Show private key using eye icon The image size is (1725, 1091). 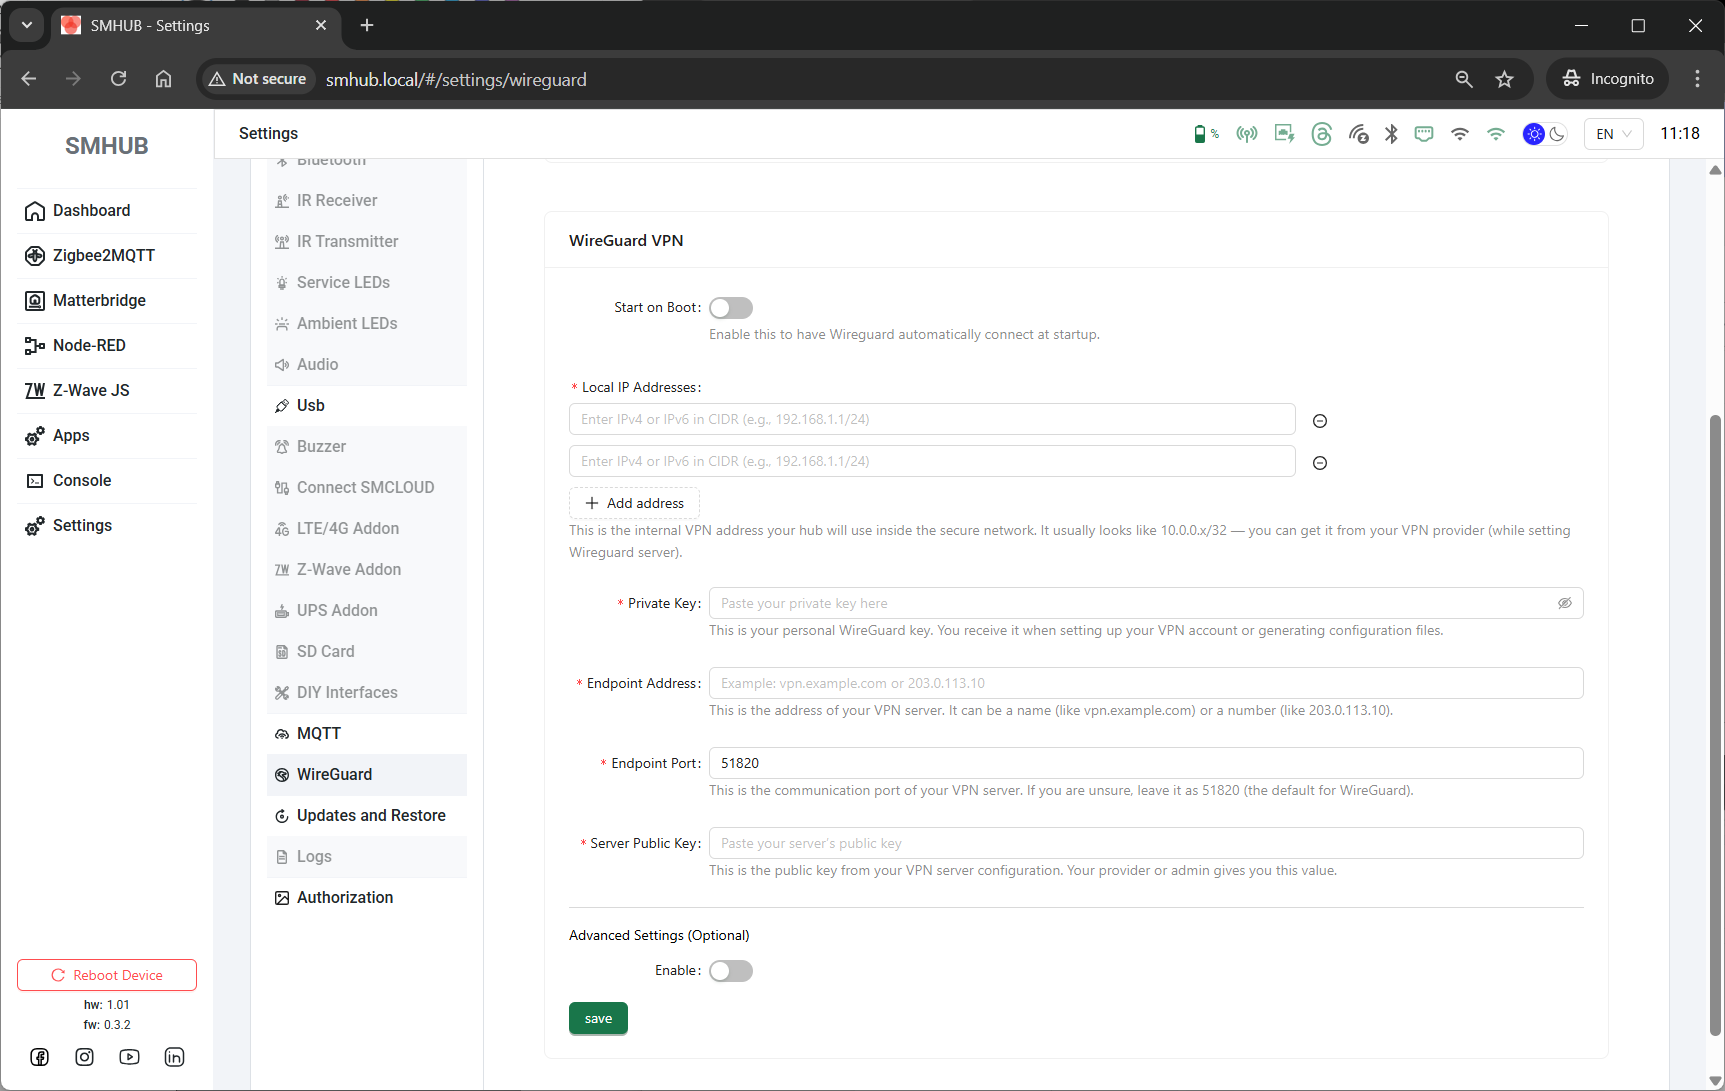(x=1565, y=603)
